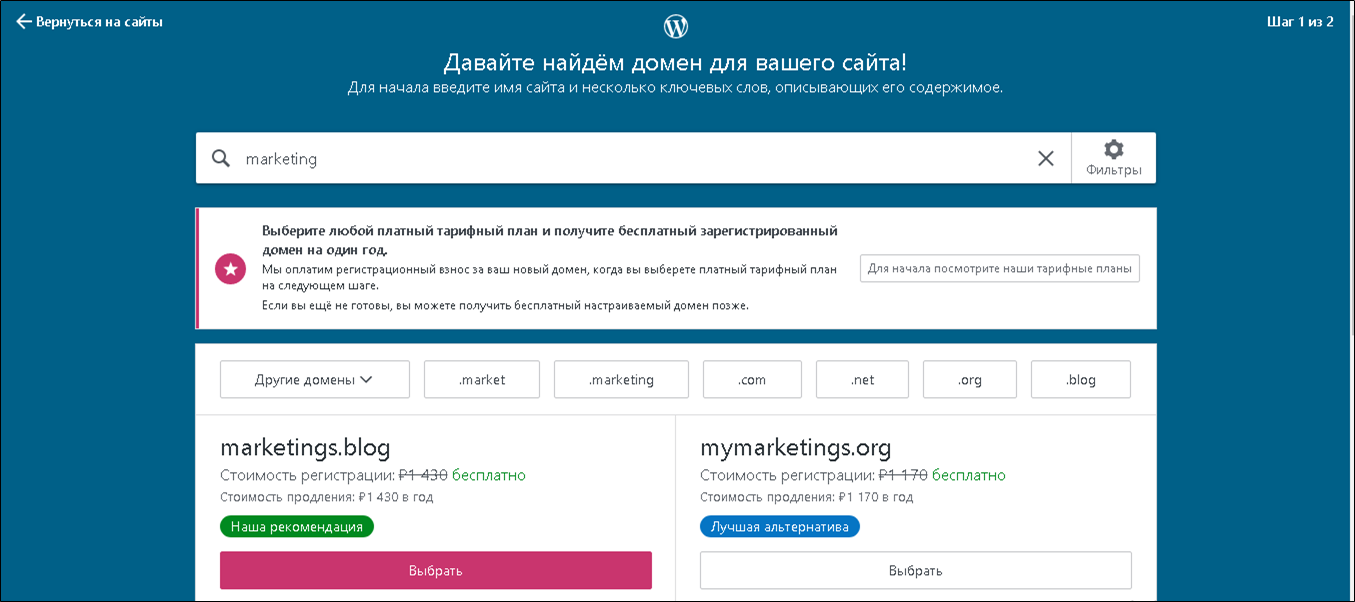The height and width of the screenshot is (602, 1355).
Task: Click the WordPress logo at the top
Action: click(x=677, y=25)
